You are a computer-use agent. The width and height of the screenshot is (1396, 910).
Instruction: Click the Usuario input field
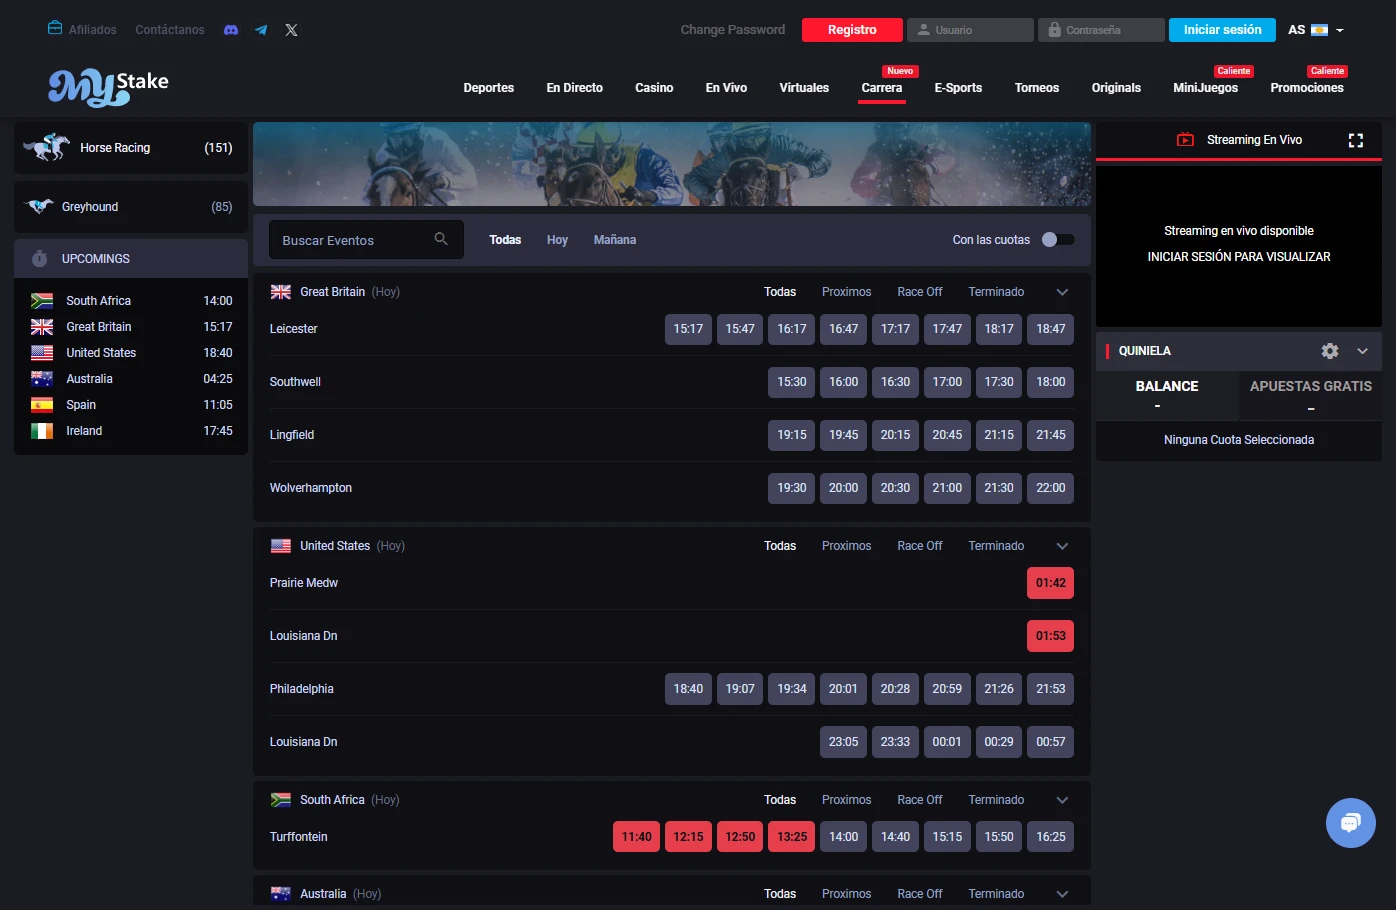(x=970, y=30)
